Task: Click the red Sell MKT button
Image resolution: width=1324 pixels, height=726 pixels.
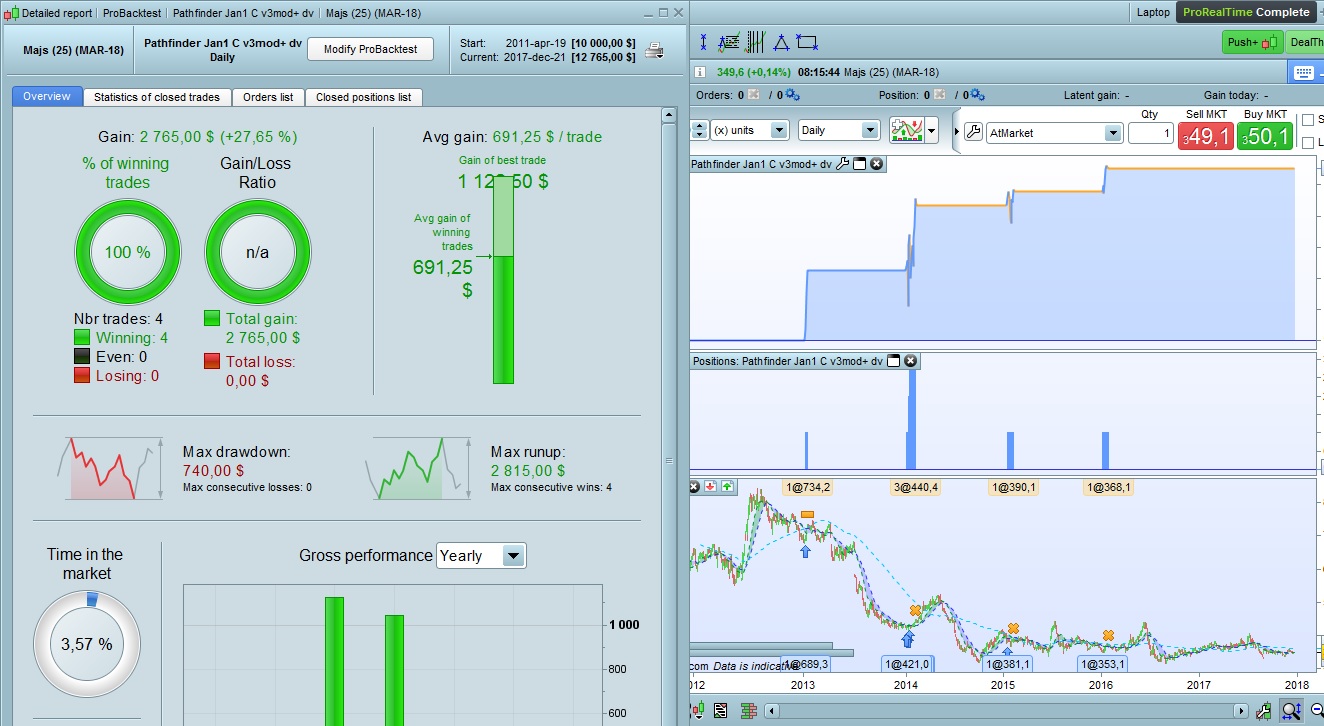Action: (x=1206, y=136)
